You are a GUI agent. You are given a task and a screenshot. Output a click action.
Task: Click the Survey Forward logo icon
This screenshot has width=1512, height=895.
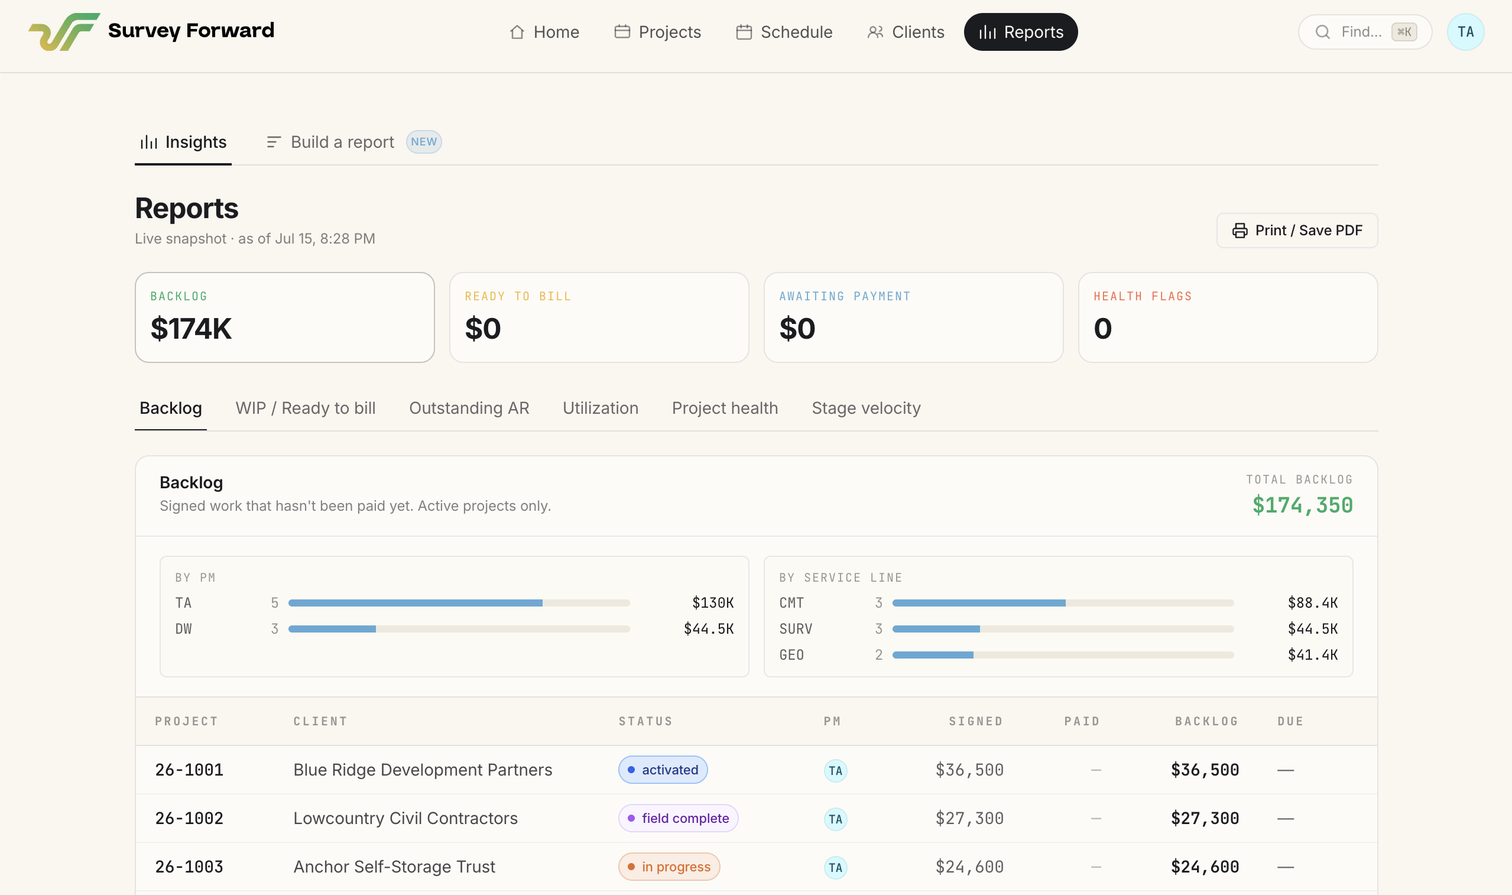[64, 32]
